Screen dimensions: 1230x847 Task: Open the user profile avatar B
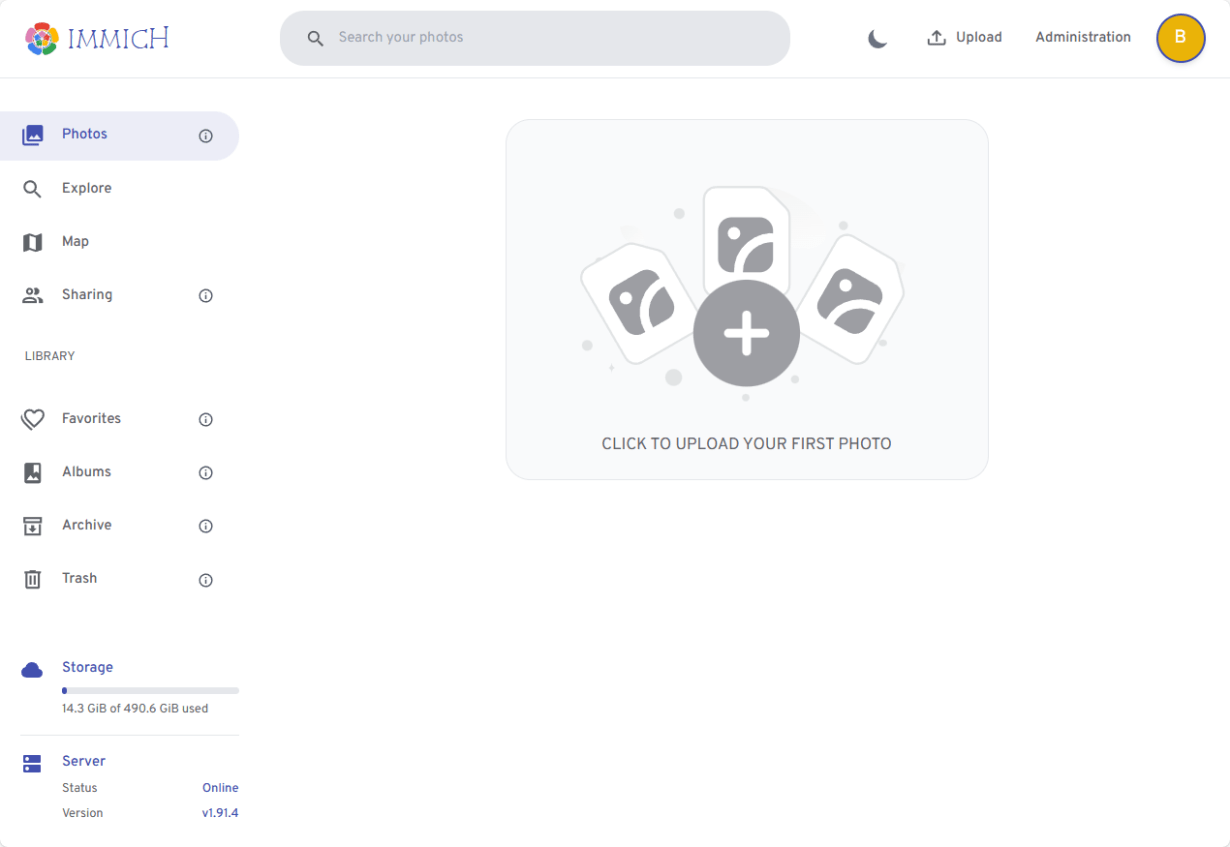tap(1180, 38)
